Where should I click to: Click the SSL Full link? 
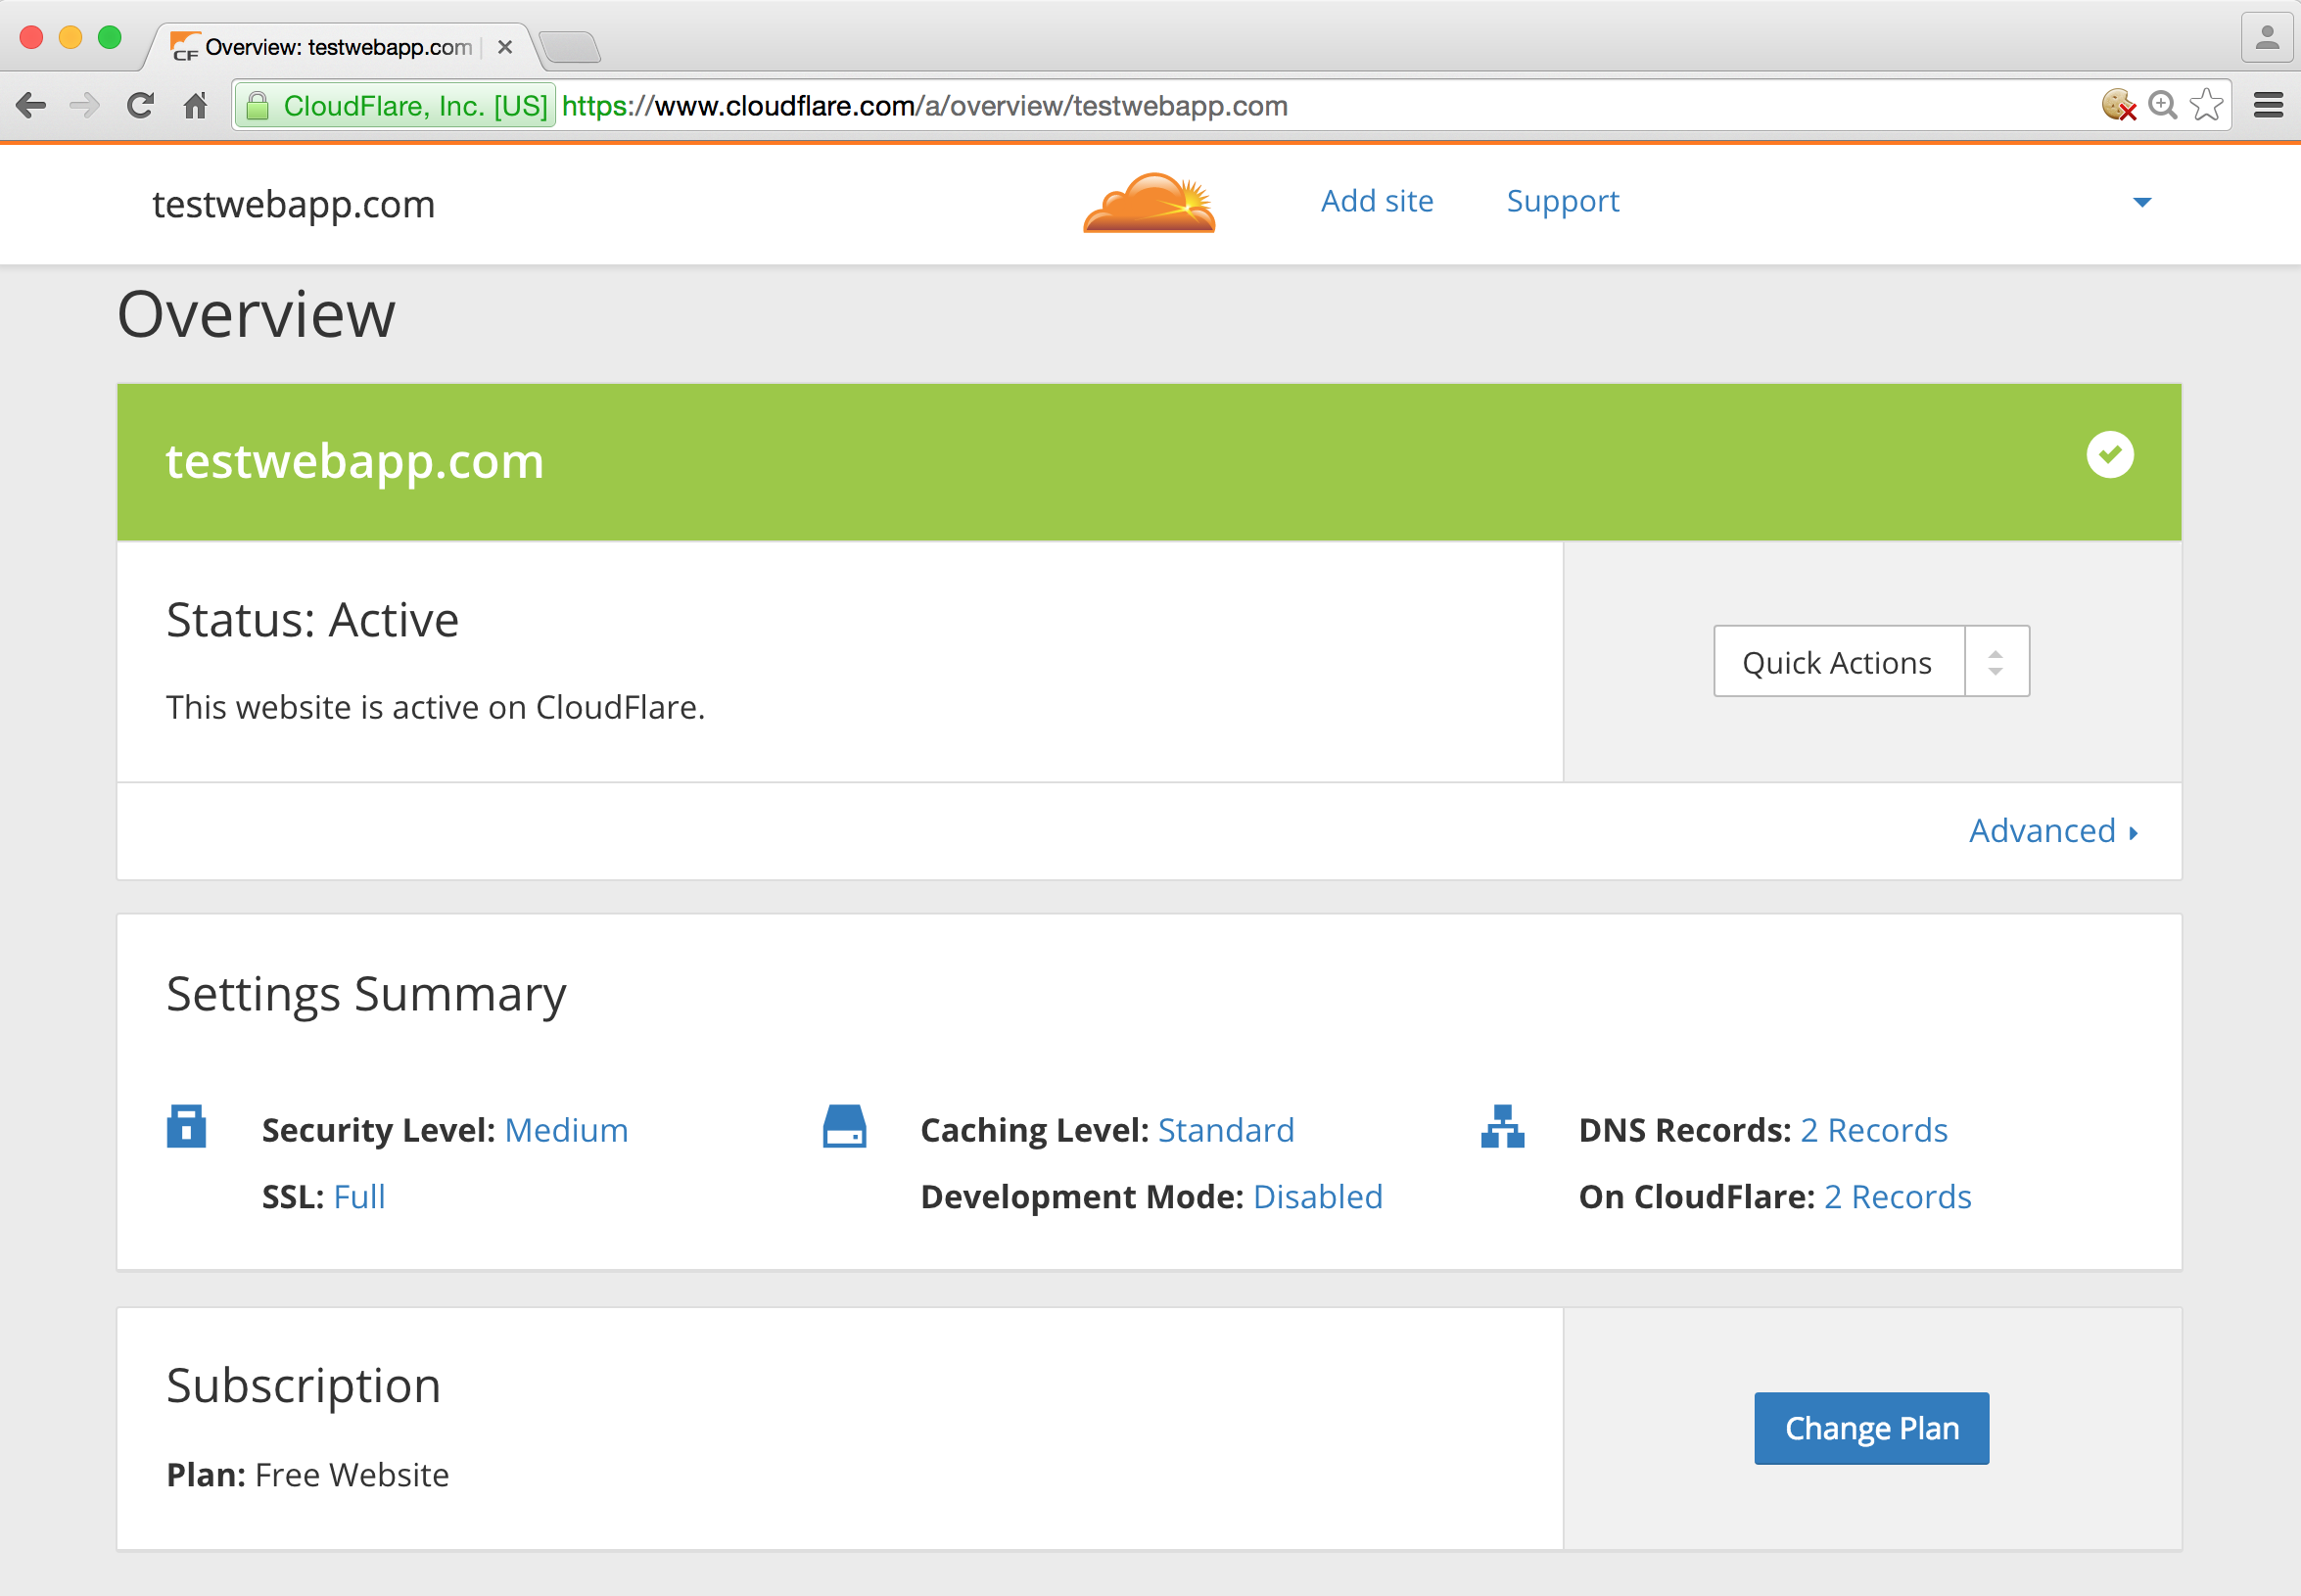pyautogui.click(x=359, y=1197)
